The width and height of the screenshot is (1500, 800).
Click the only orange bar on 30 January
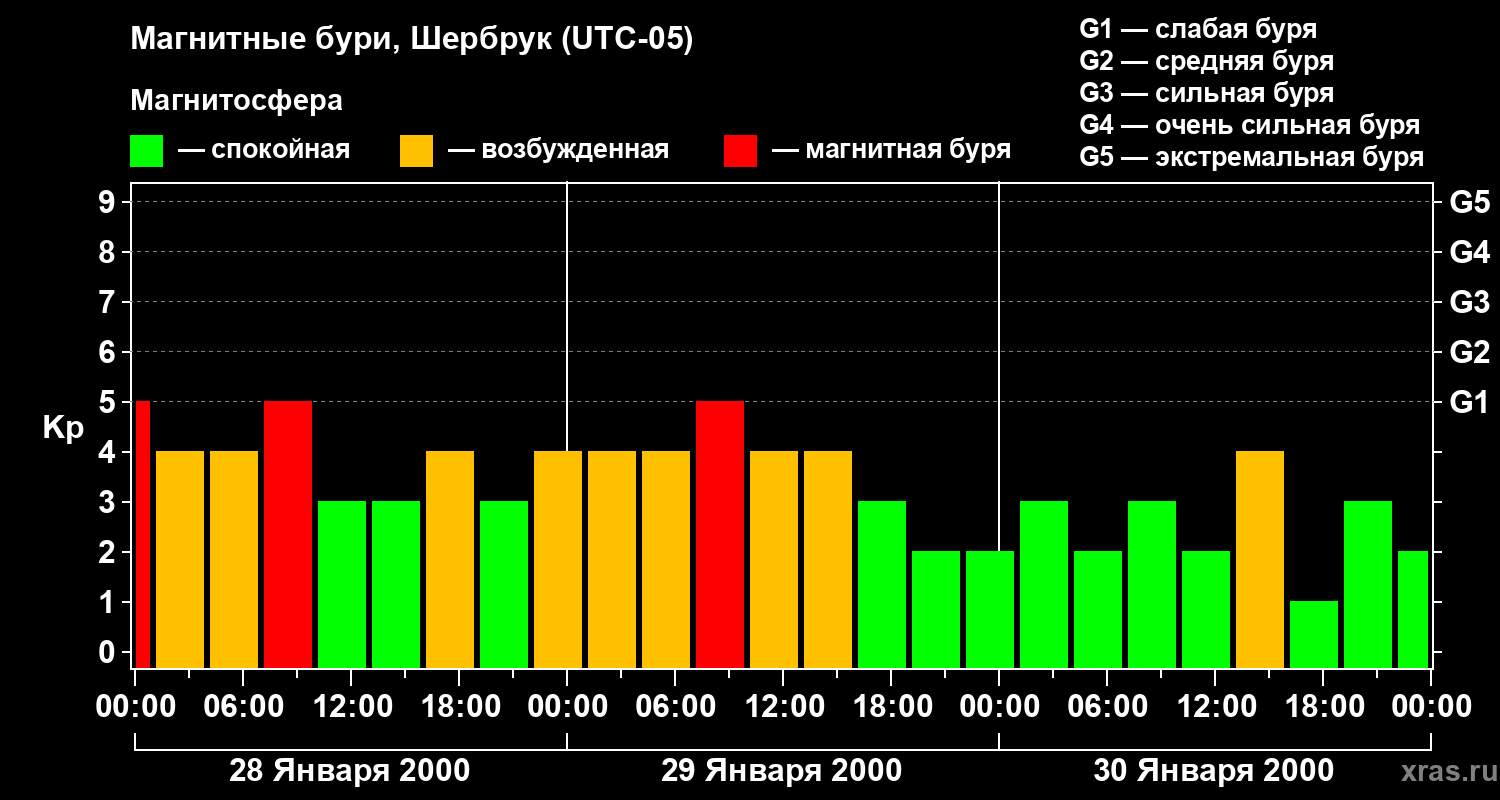tap(1260, 560)
